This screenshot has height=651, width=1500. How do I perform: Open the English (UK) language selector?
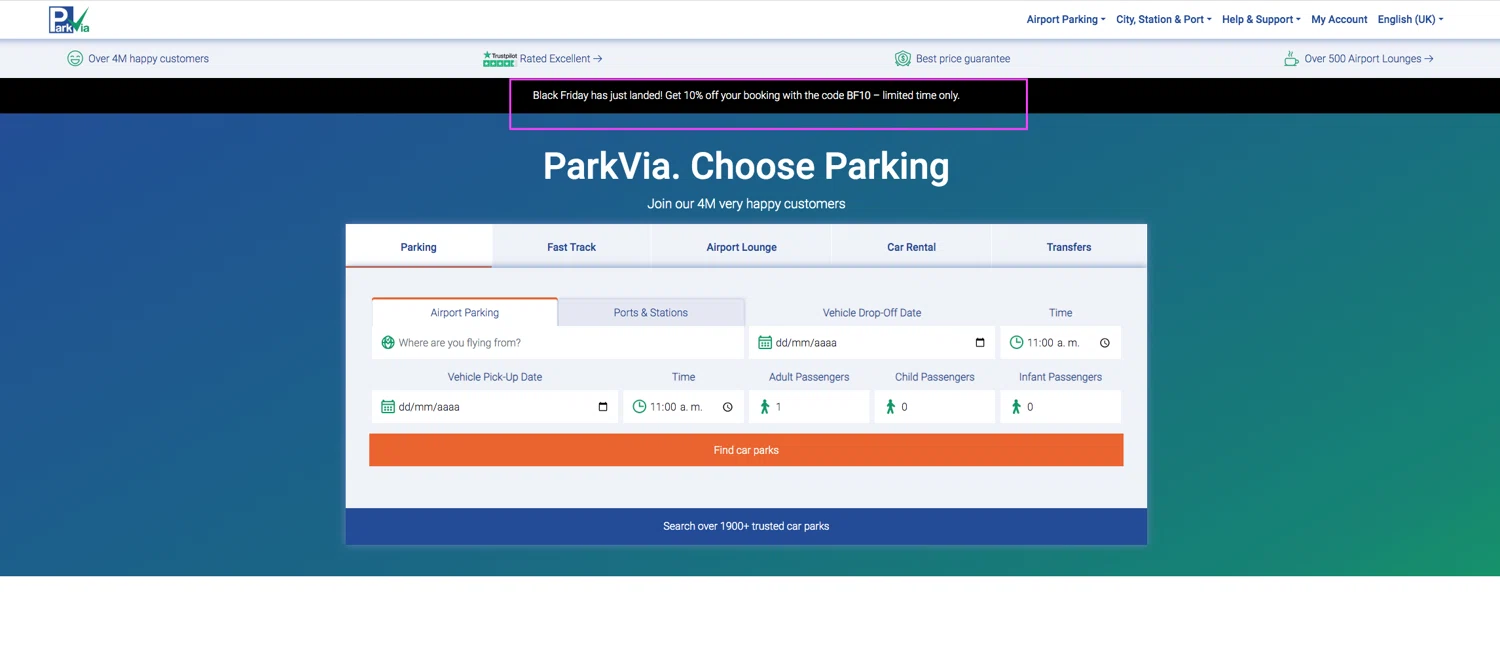(1410, 20)
